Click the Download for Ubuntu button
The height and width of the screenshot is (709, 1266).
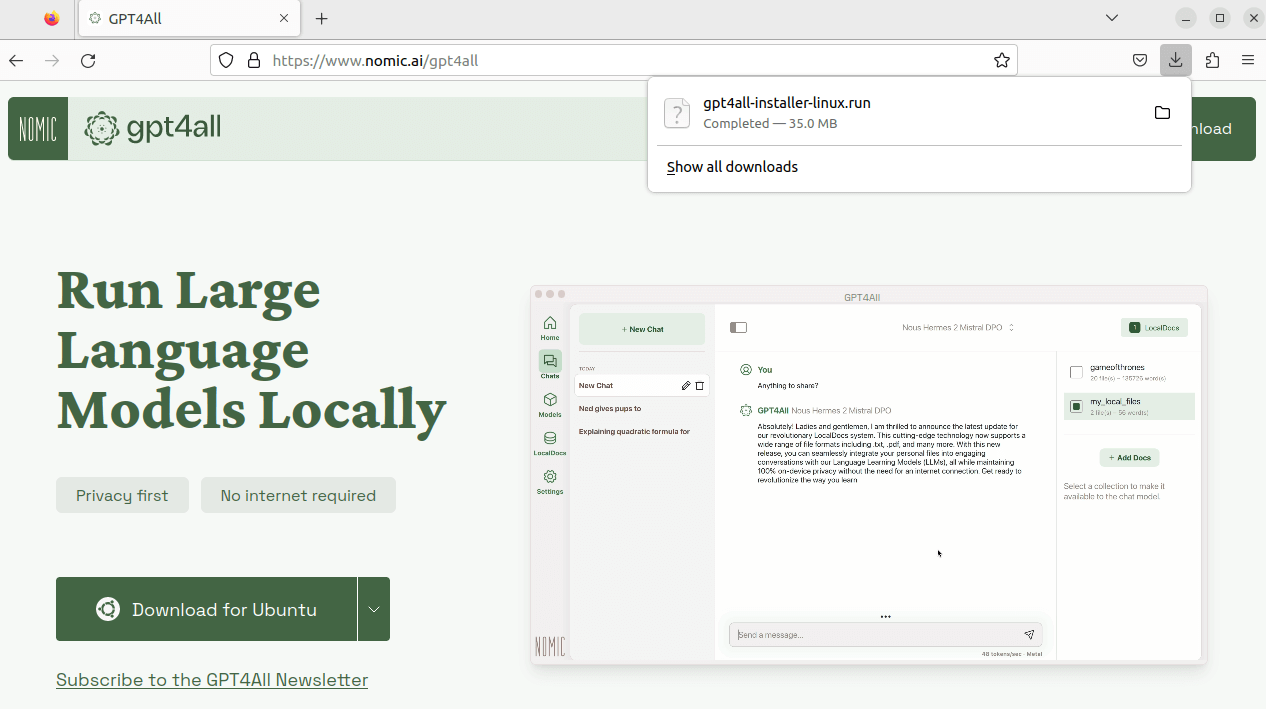pyautogui.click(x=206, y=609)
